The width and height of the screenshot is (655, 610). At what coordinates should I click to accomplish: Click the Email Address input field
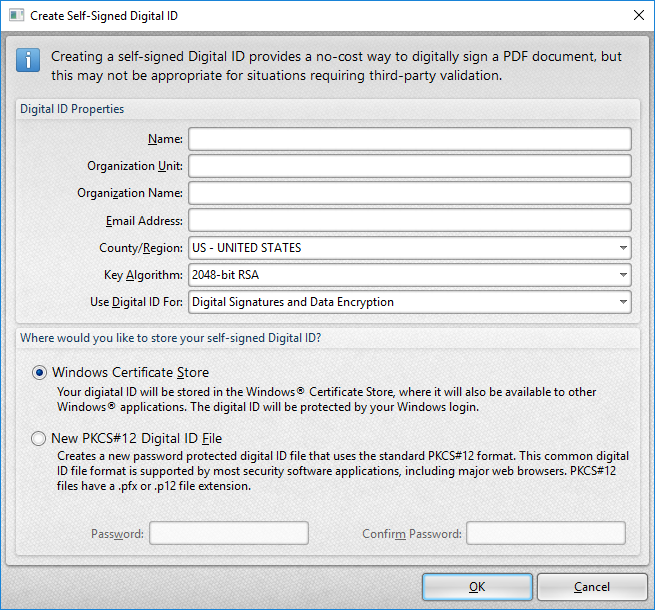409,221
